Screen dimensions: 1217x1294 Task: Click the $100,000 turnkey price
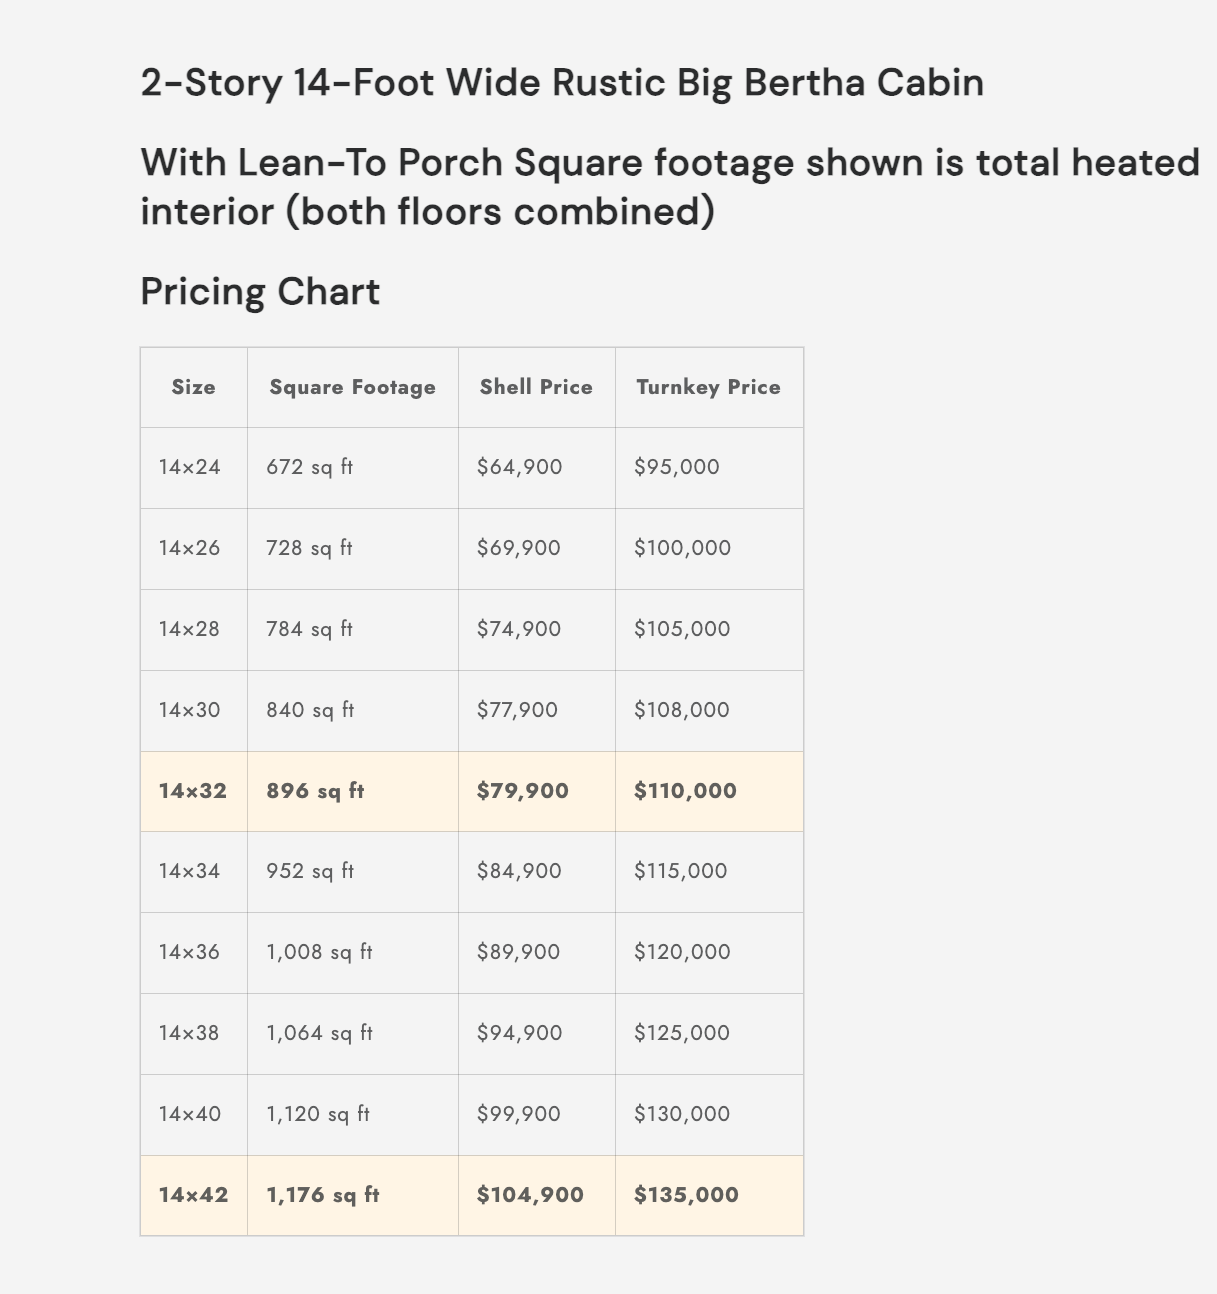click(x=683, y=548)
